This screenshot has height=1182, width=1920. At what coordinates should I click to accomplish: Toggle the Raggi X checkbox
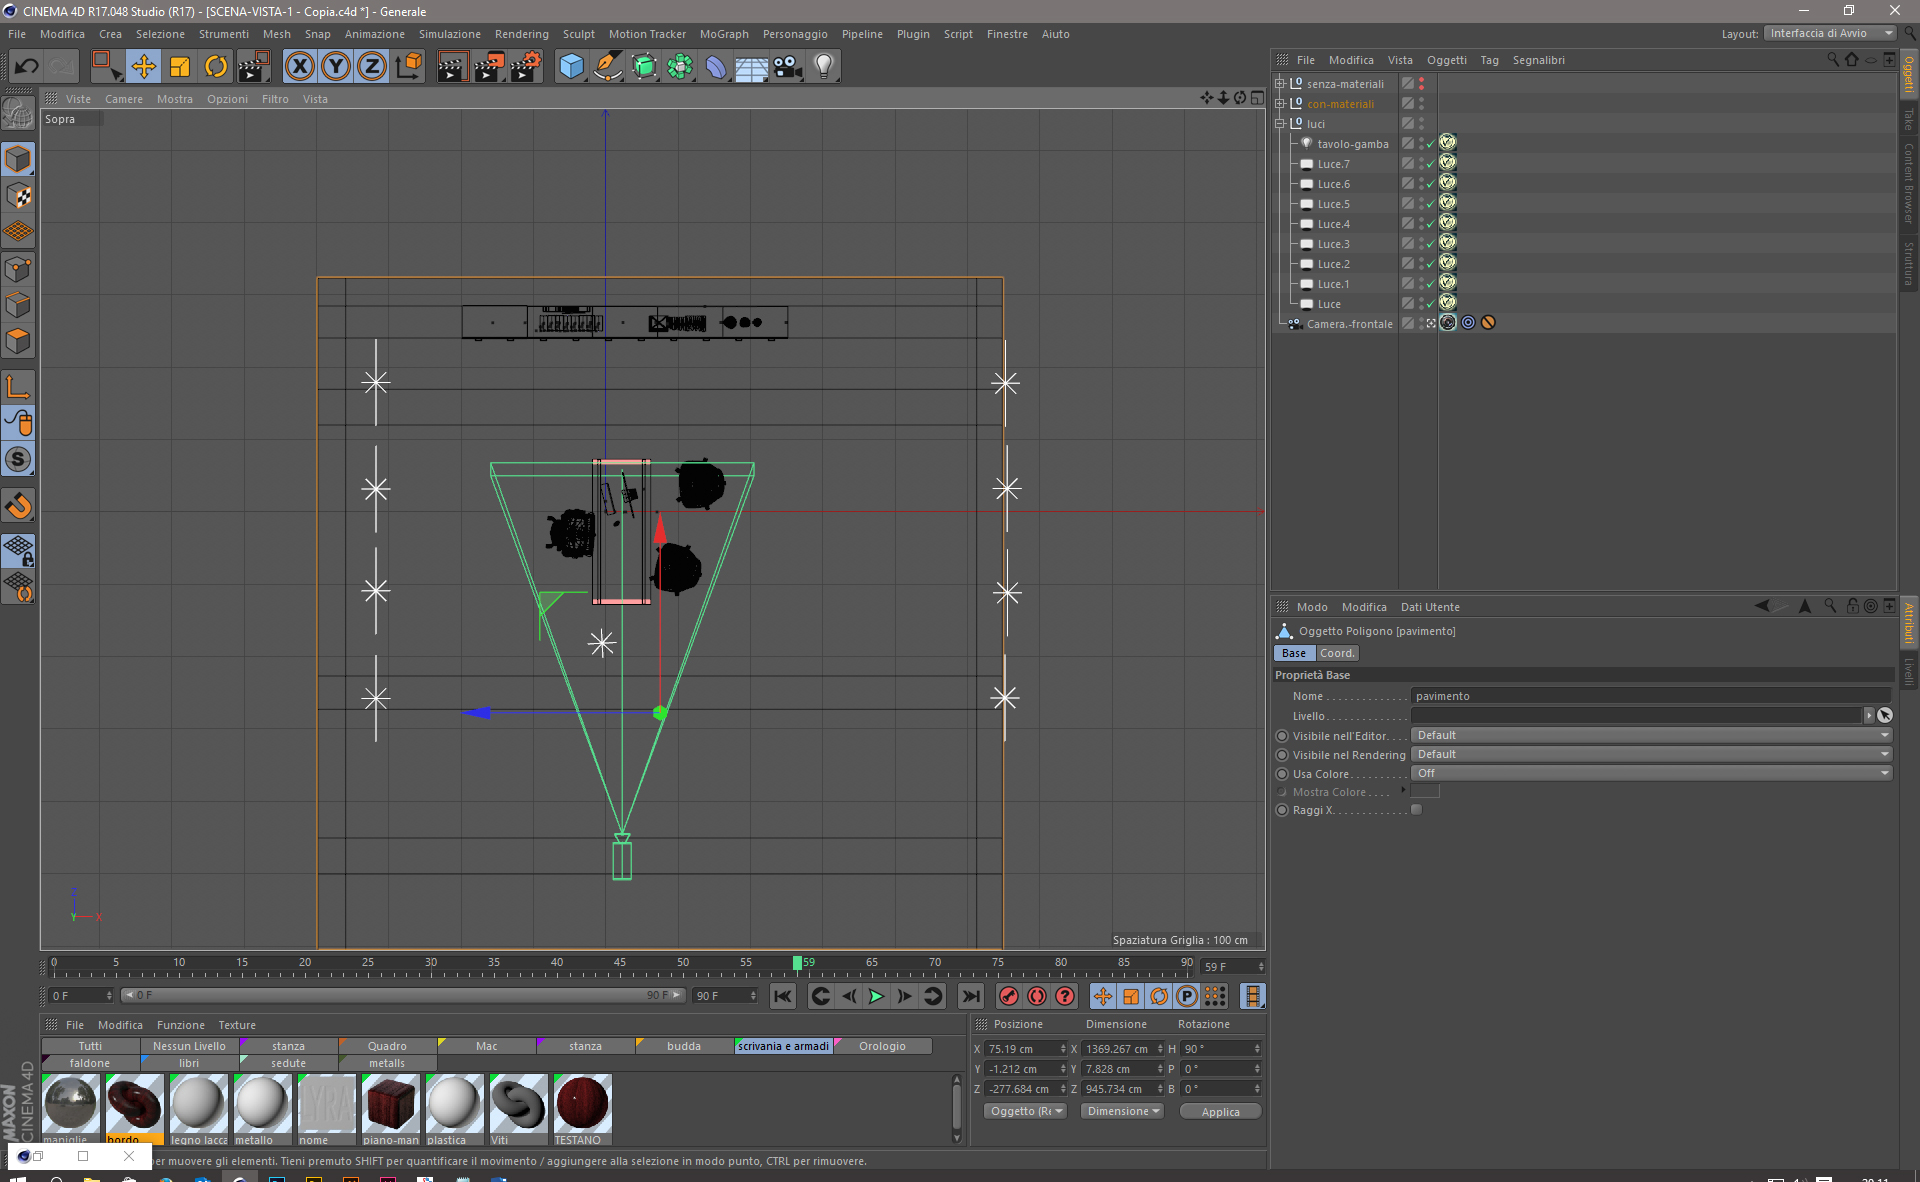[1416, 810]
